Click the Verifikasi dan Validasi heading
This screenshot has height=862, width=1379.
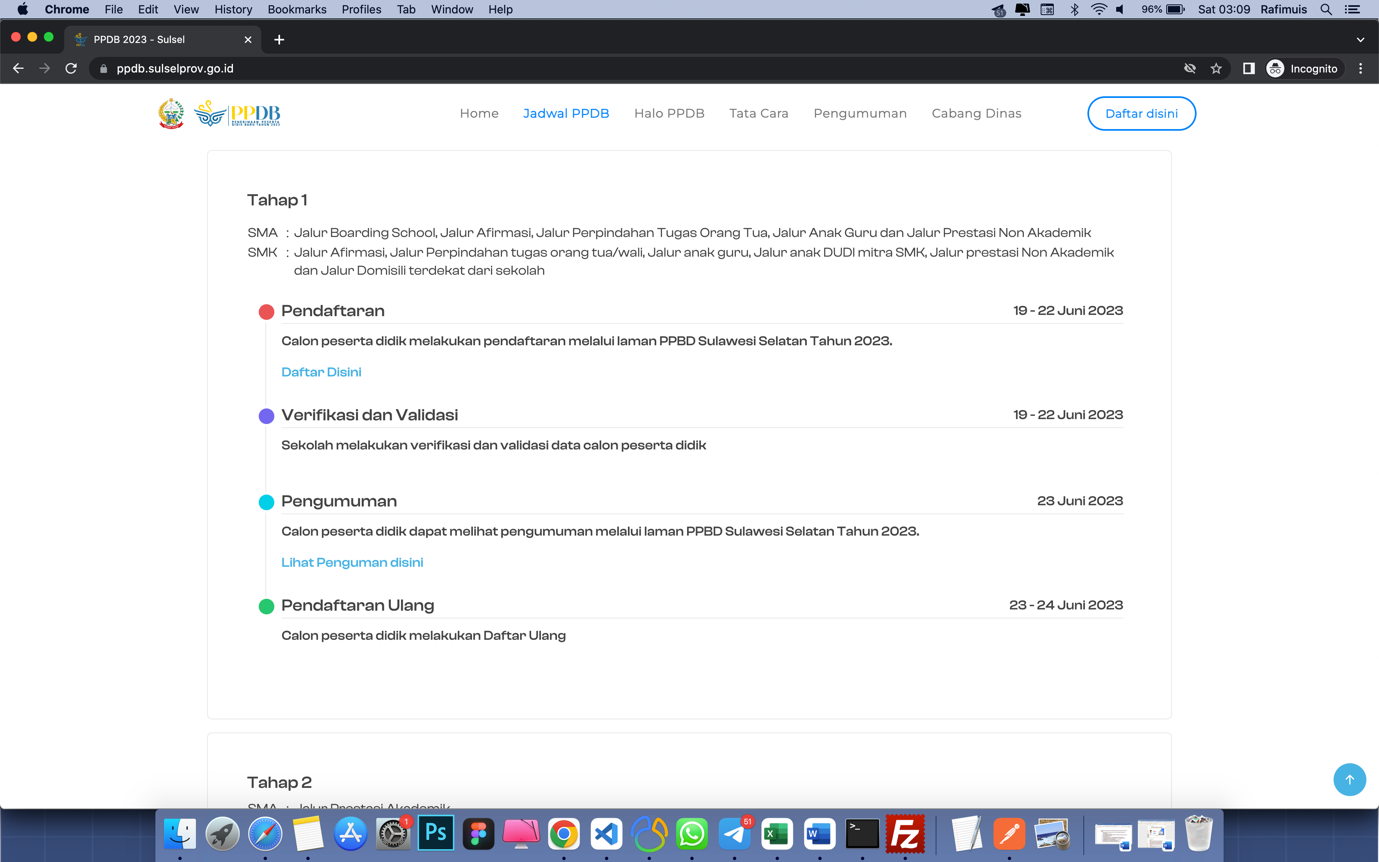(x=369, y=415)
